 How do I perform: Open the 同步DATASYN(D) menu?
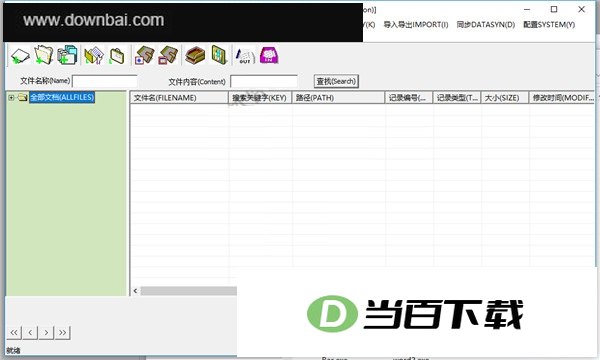click(486, 25)
